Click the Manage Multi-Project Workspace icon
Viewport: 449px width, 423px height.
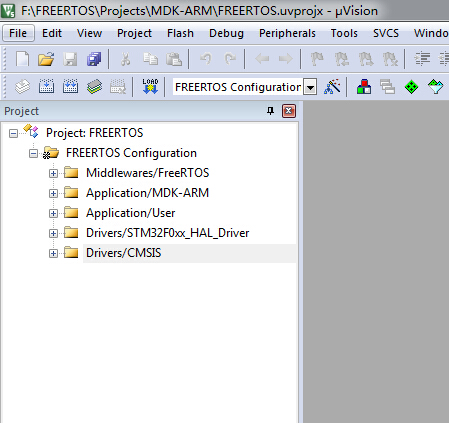click(x=387, y=87)
